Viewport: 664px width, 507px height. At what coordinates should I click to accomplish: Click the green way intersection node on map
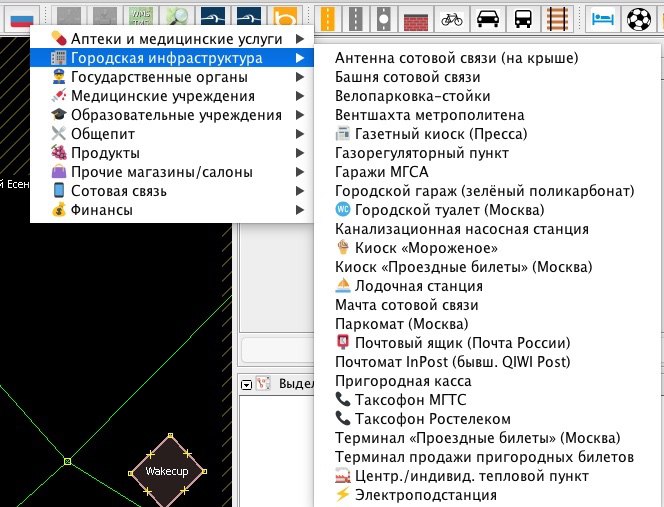tap(67, 461)
